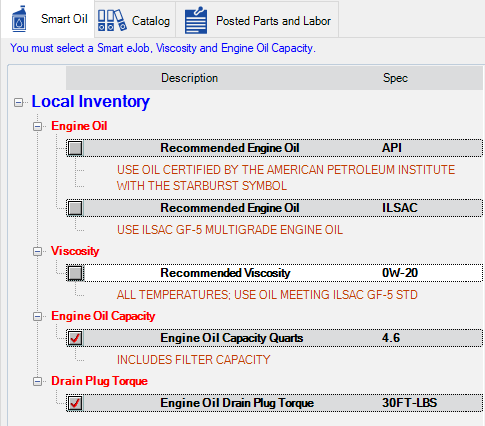Click the Posted Parts and Labor clipboard icon

click(x=196, y=20)
